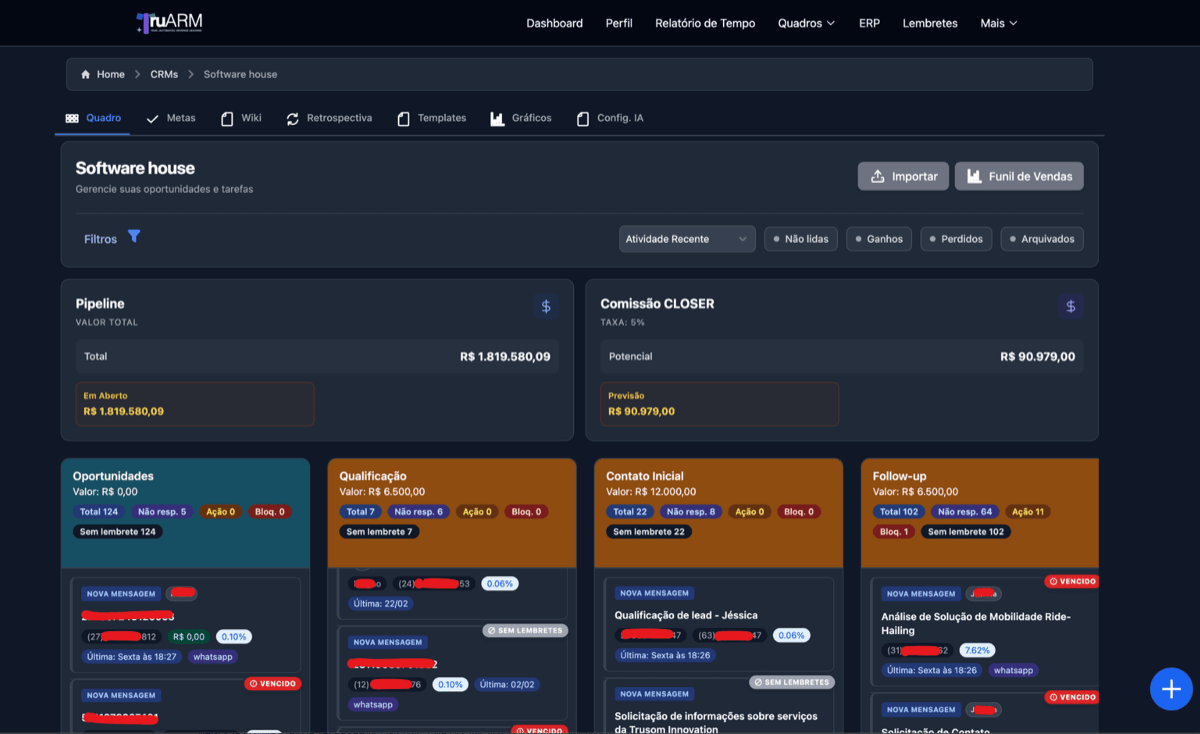Viewport: 1200px width, 734px height.
Task: Click the Wiki document icon
Action: [228, 118]
